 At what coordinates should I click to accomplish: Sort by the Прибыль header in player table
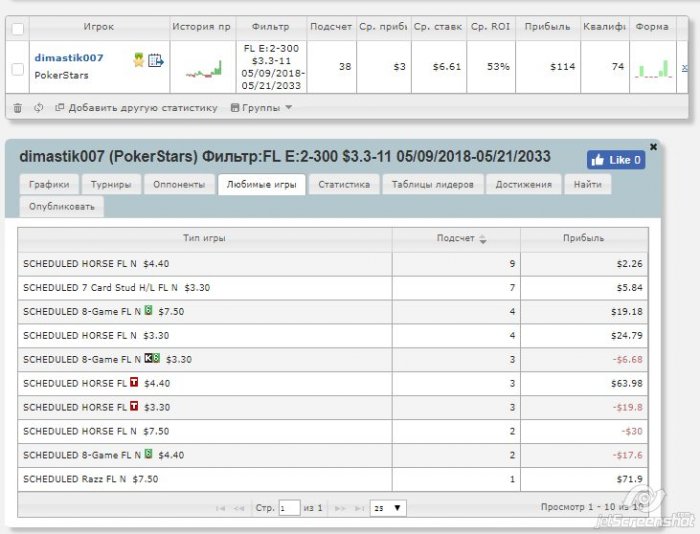click(547, 27)
